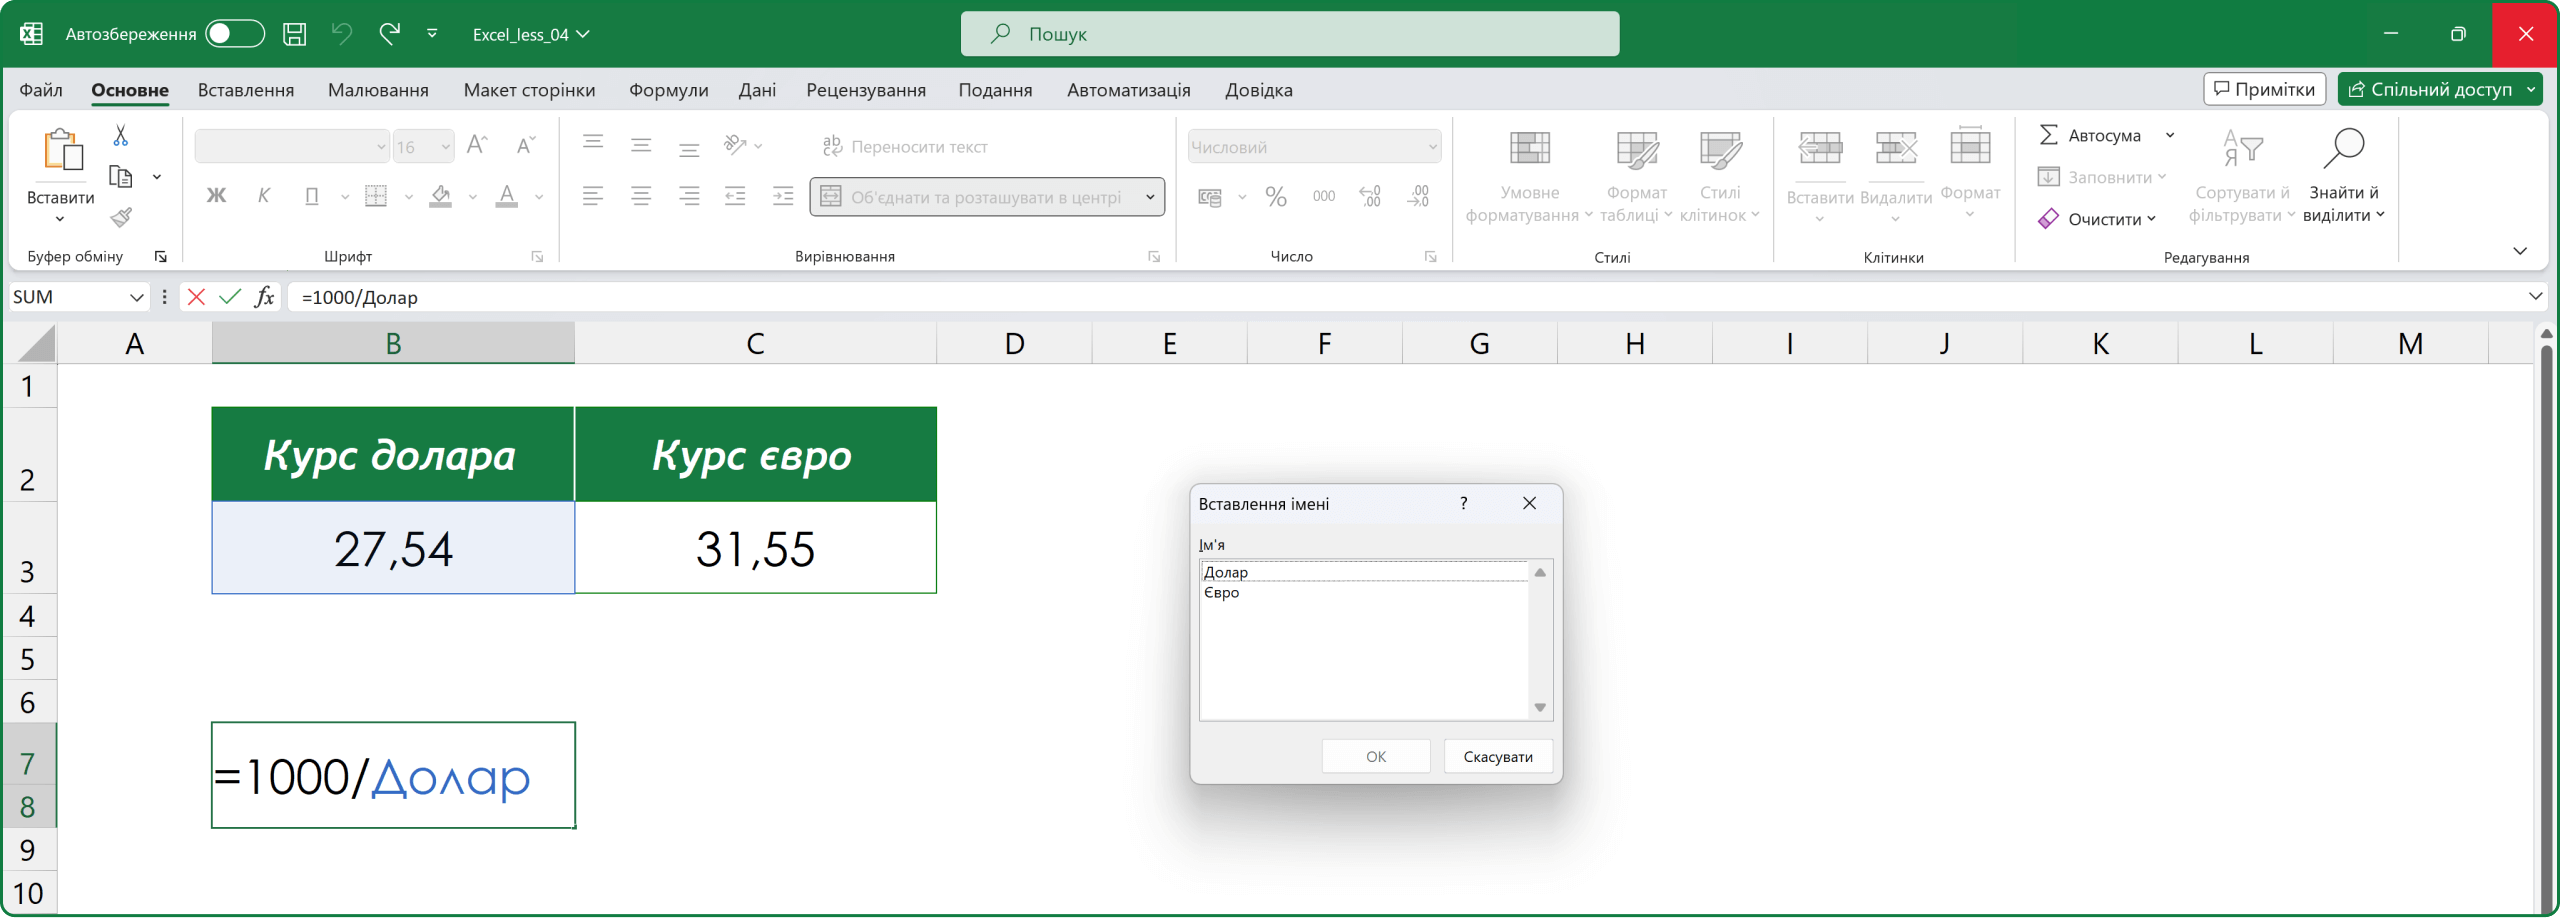The height and width of the screenshot is (918, 2560).
Task: Click the Paste clipboard icon
Action: pos(62,150)
